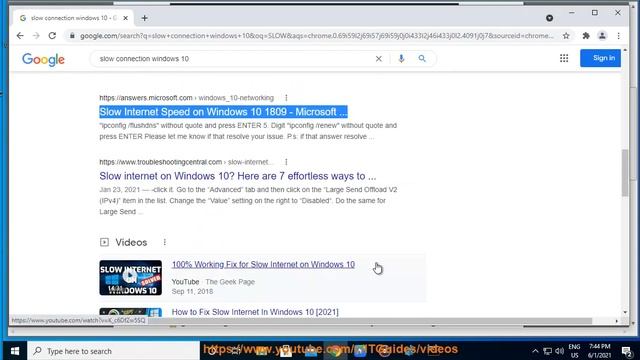Open the Chrome extensions puzzle icon
The image size is (640, 360).
[x=586, y=36]
